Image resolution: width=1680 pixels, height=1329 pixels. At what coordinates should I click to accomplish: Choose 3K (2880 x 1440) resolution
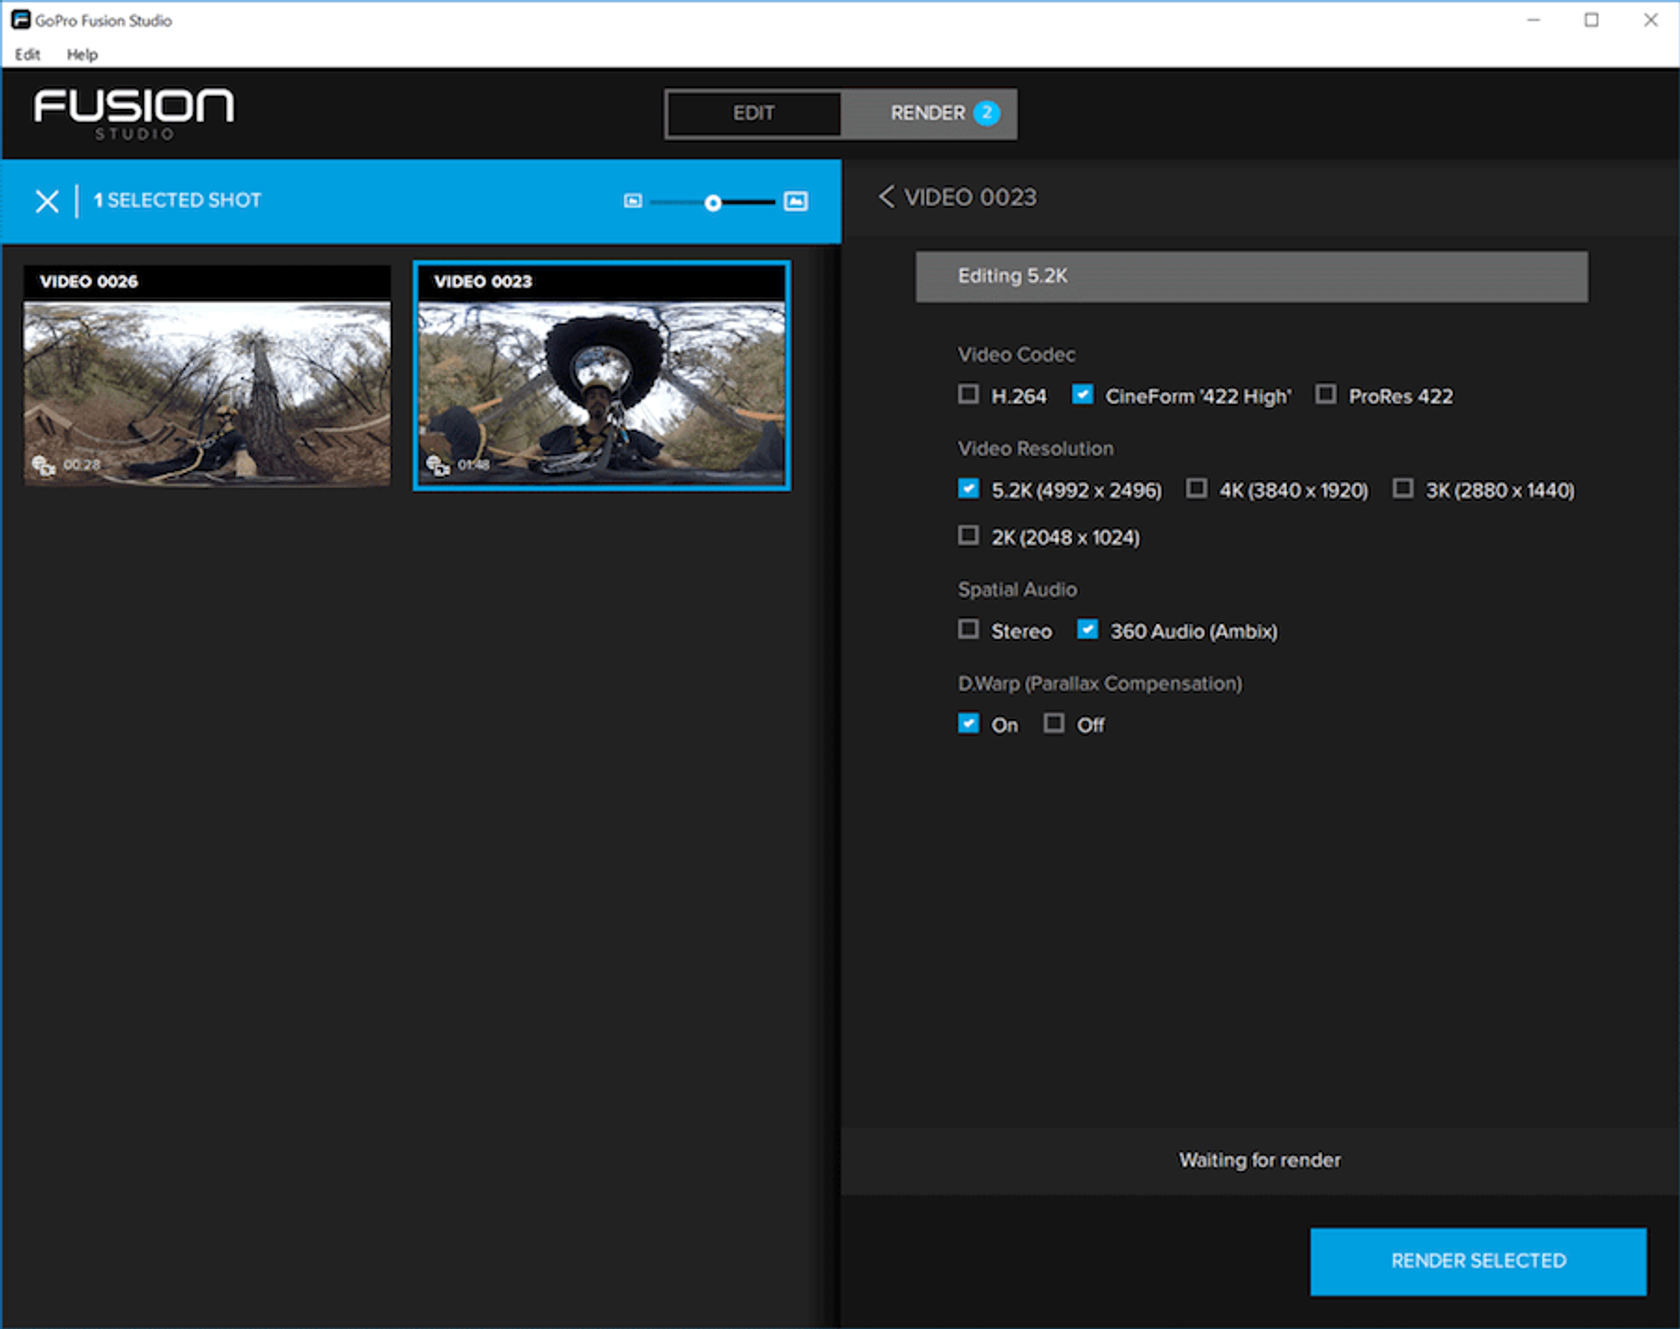[x=1403, y=488]
